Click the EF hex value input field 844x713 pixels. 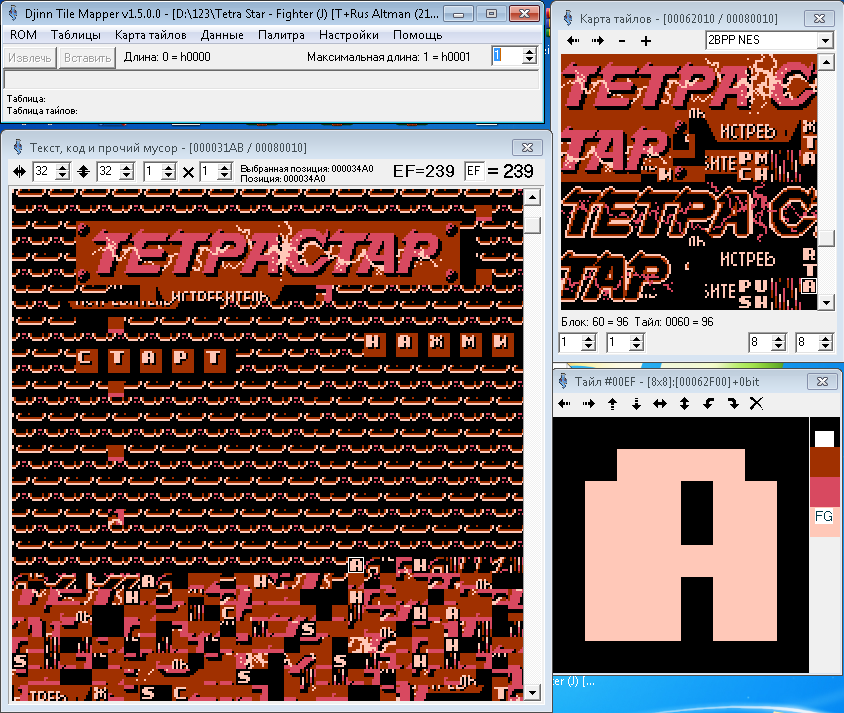(473, 172)
